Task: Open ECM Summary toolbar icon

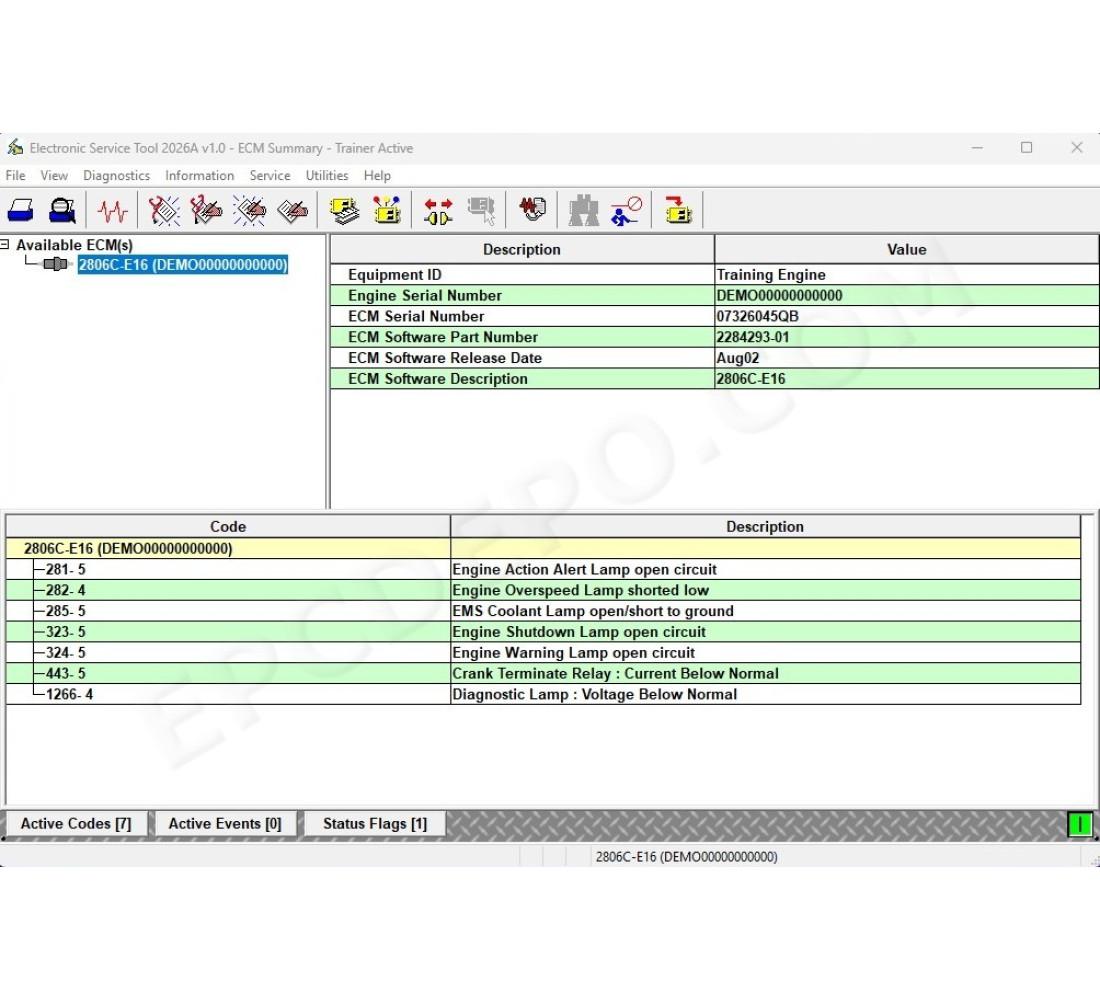Action: (344, 210)
